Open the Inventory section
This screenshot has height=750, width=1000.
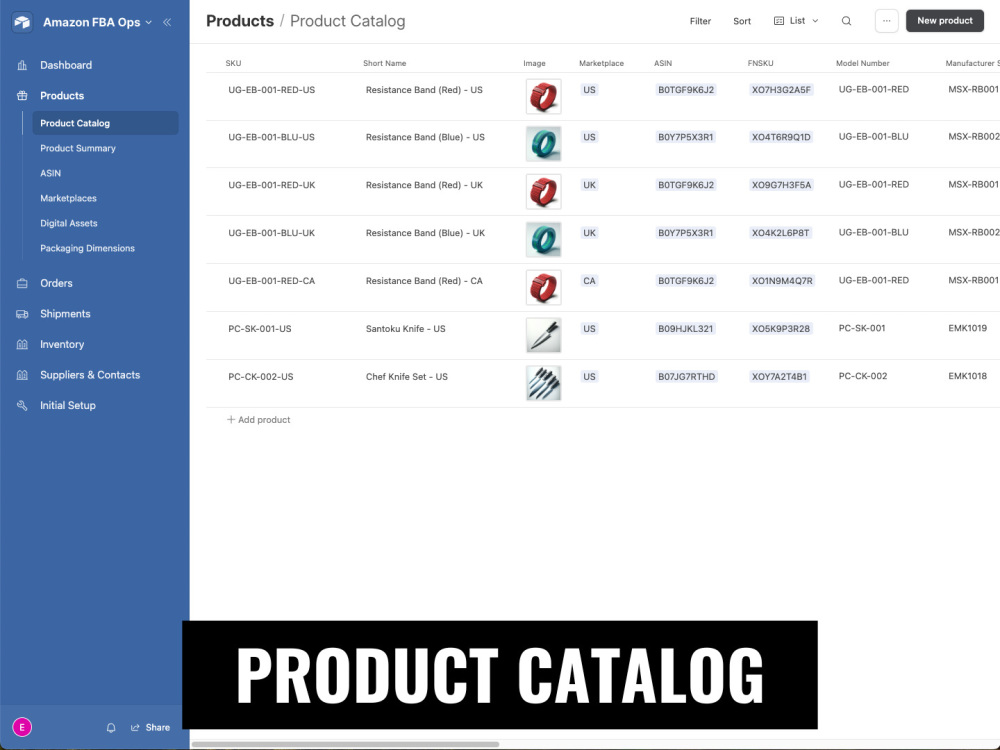(62, 344)
